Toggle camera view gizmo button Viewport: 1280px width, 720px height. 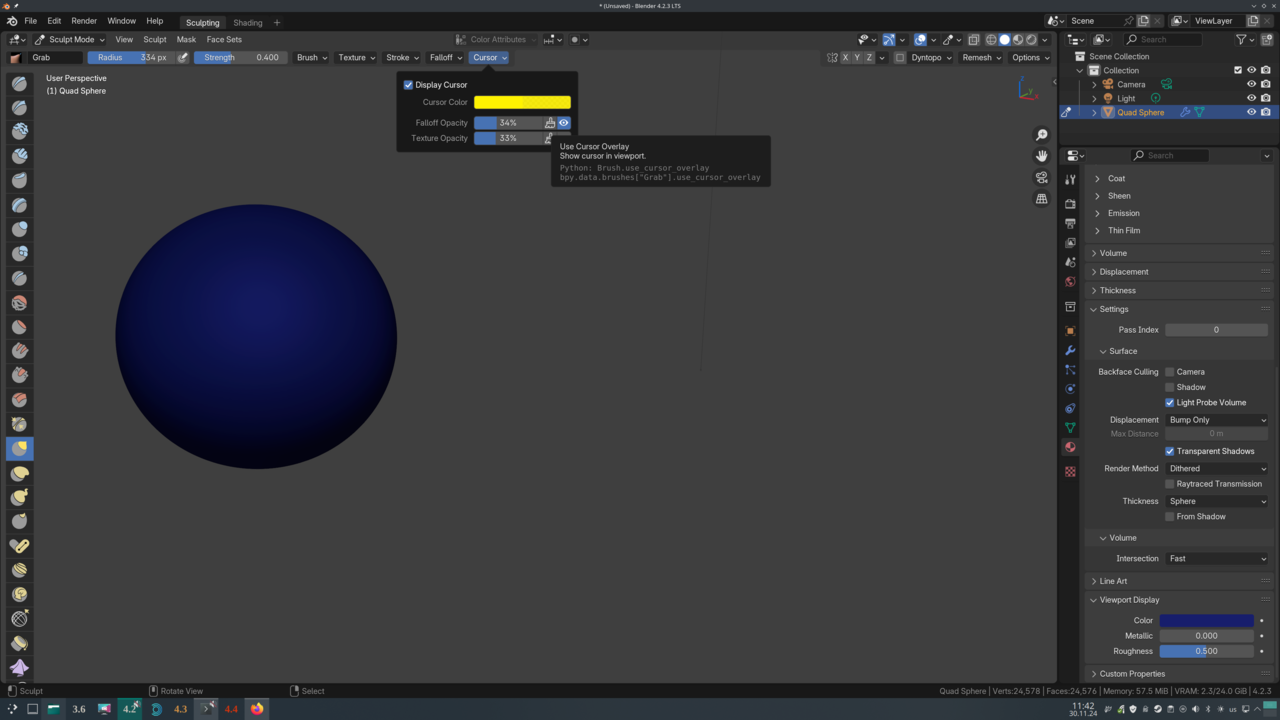pyautogui.click(x=1041, y=178)
